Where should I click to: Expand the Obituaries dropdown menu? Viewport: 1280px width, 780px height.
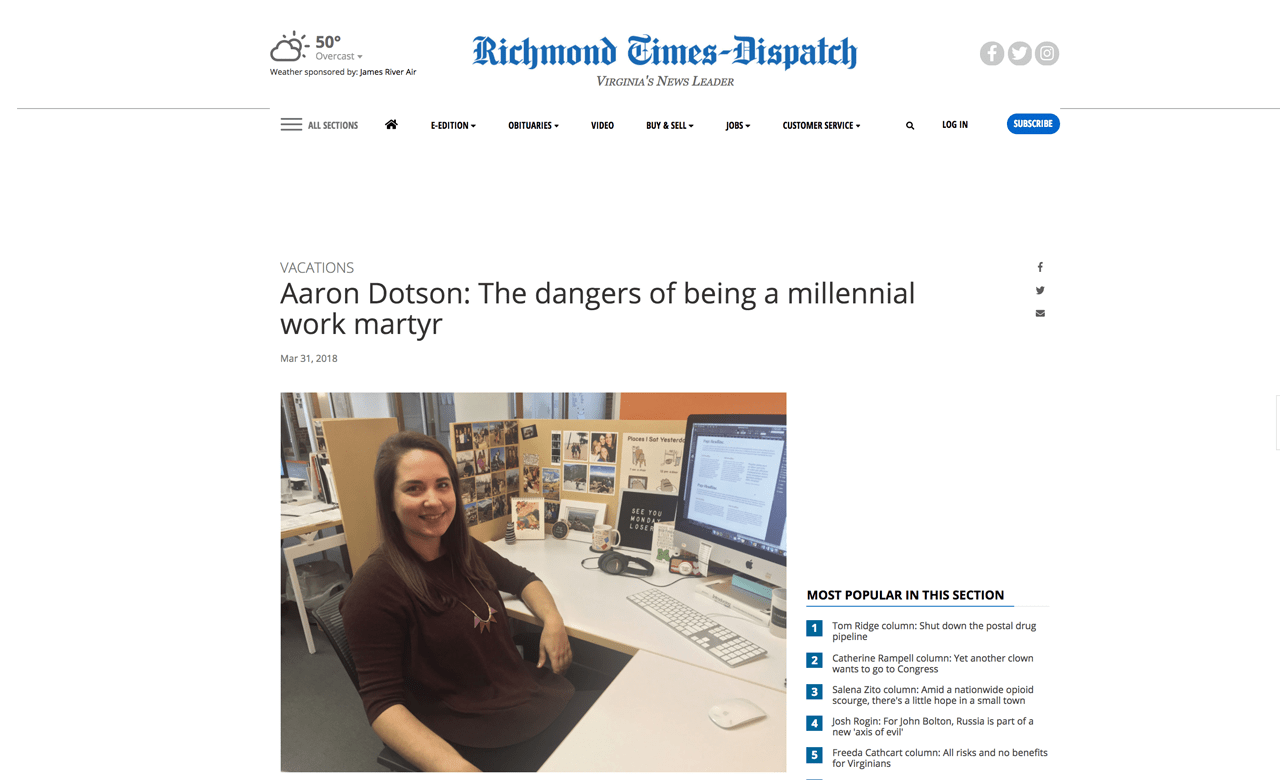coord(533,126)
